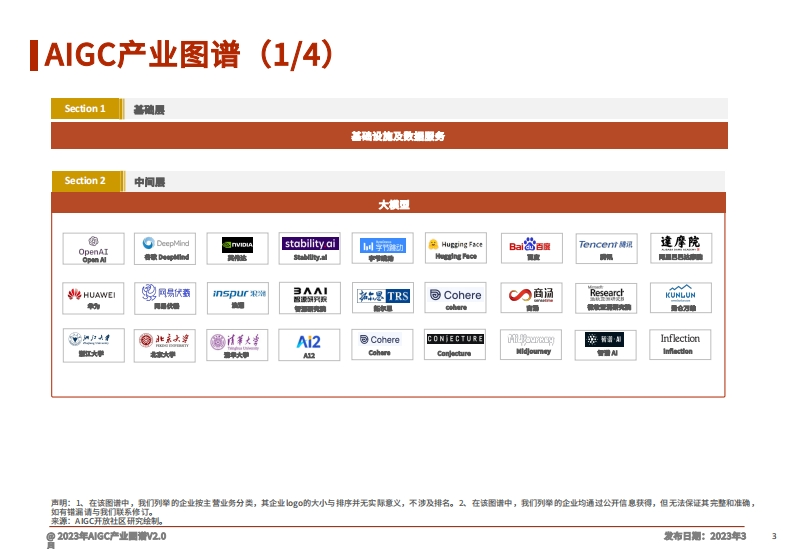The image size is (793, 549).
Task: Click the 智谱 AI logo card
Action: pos(605,345)
